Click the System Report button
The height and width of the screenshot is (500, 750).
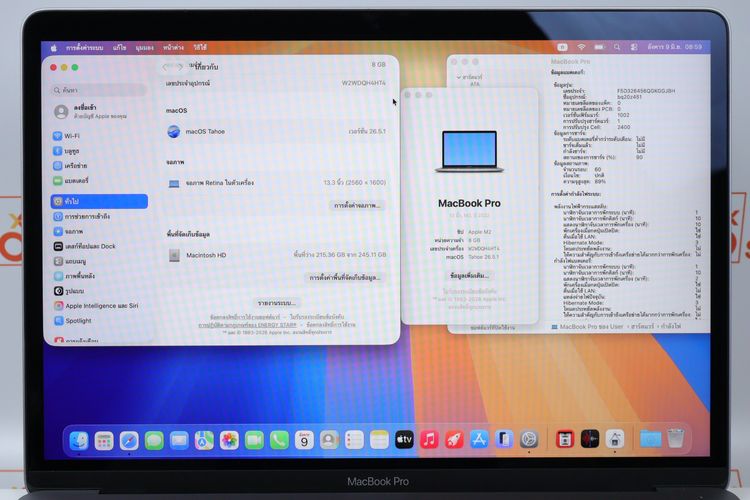coord(276,303)
